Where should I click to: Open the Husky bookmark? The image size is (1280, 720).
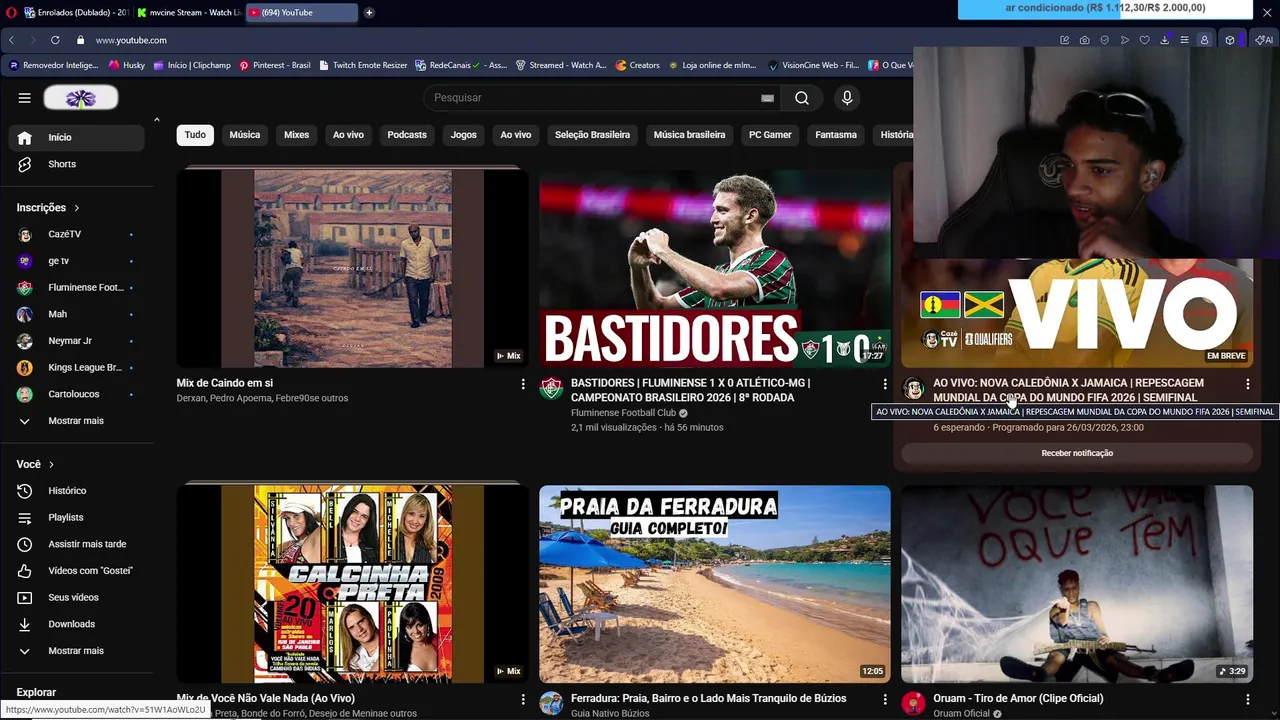(x=127, y=65)
